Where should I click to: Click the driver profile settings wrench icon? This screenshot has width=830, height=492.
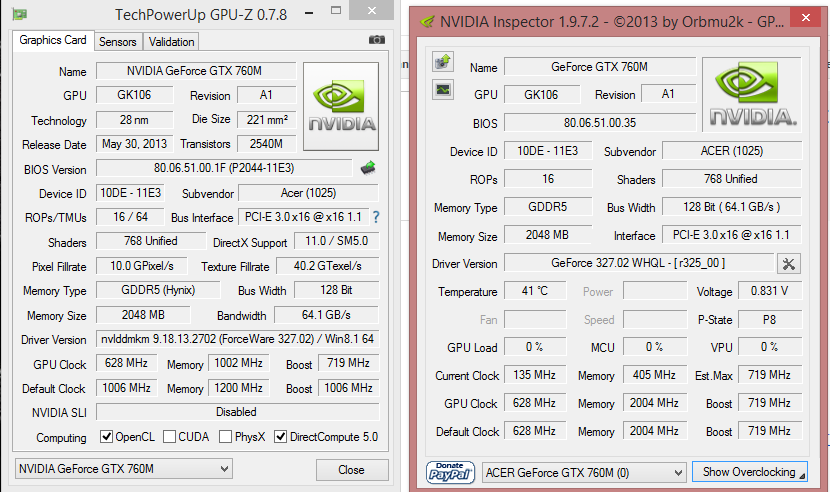point(789,264)
